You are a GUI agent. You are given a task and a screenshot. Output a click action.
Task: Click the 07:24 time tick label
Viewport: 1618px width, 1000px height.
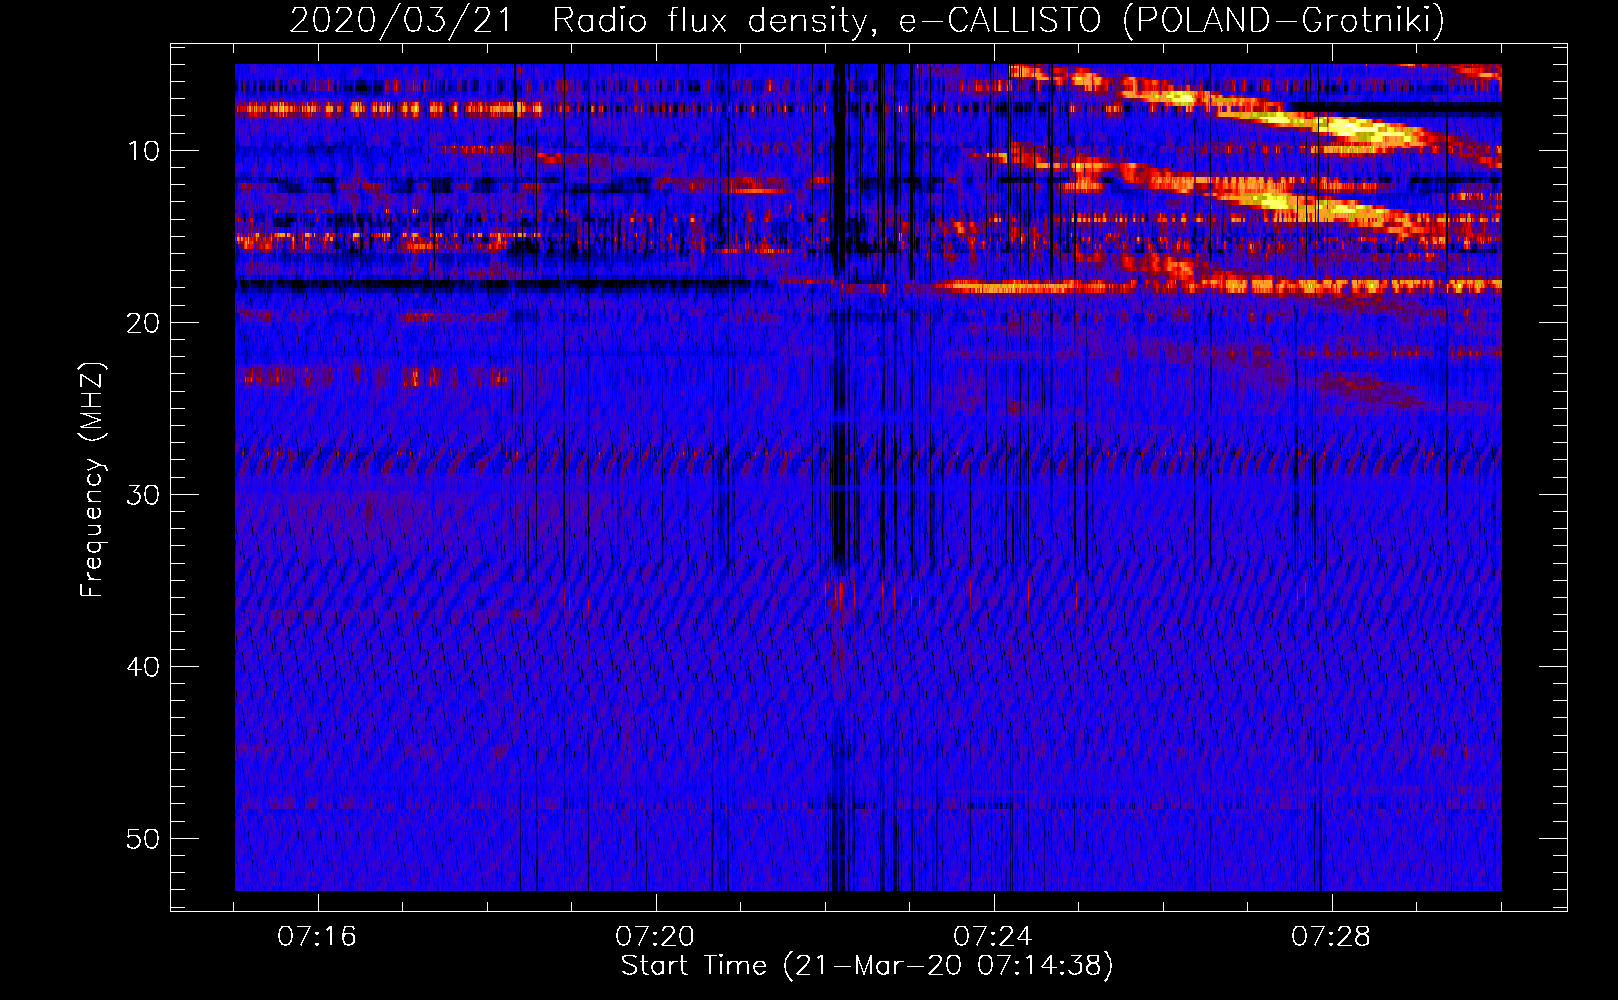pyautogui.click(x=993, y=937)
